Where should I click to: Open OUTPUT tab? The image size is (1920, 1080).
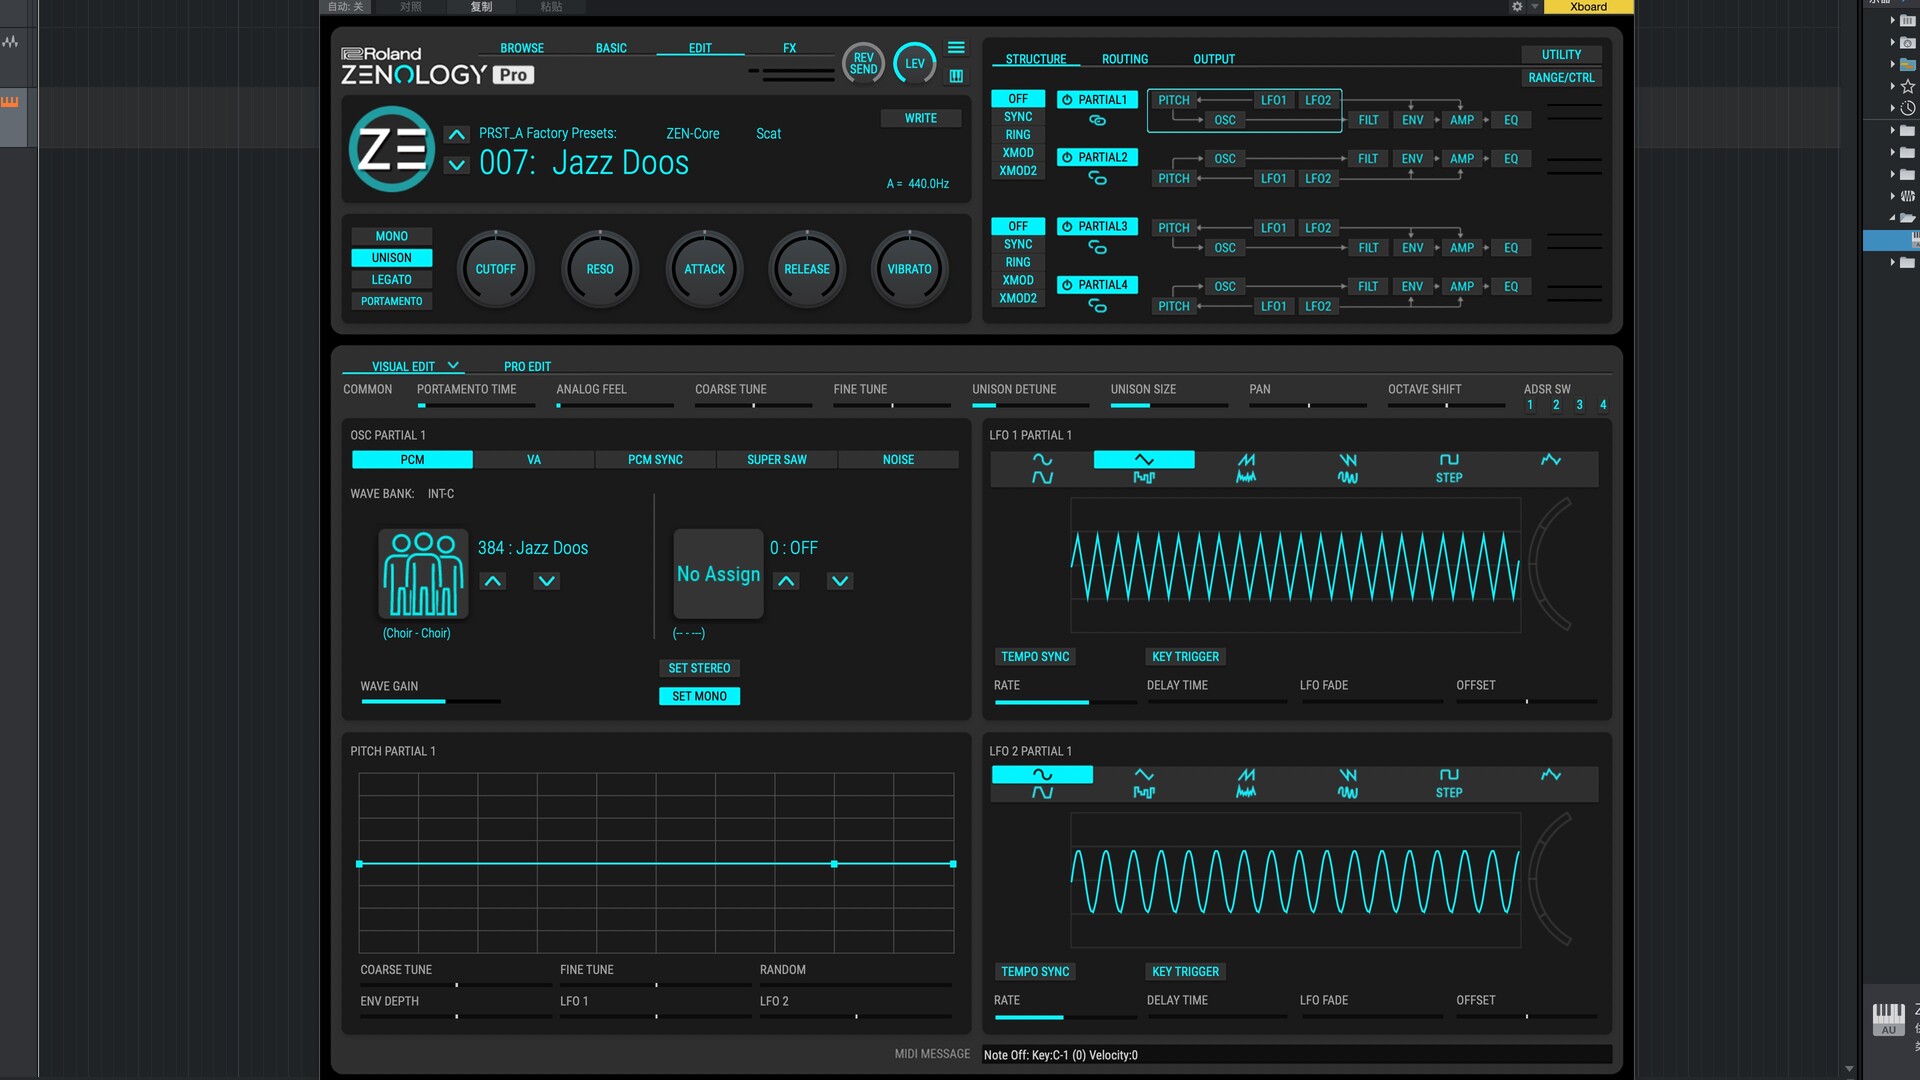1213,59
